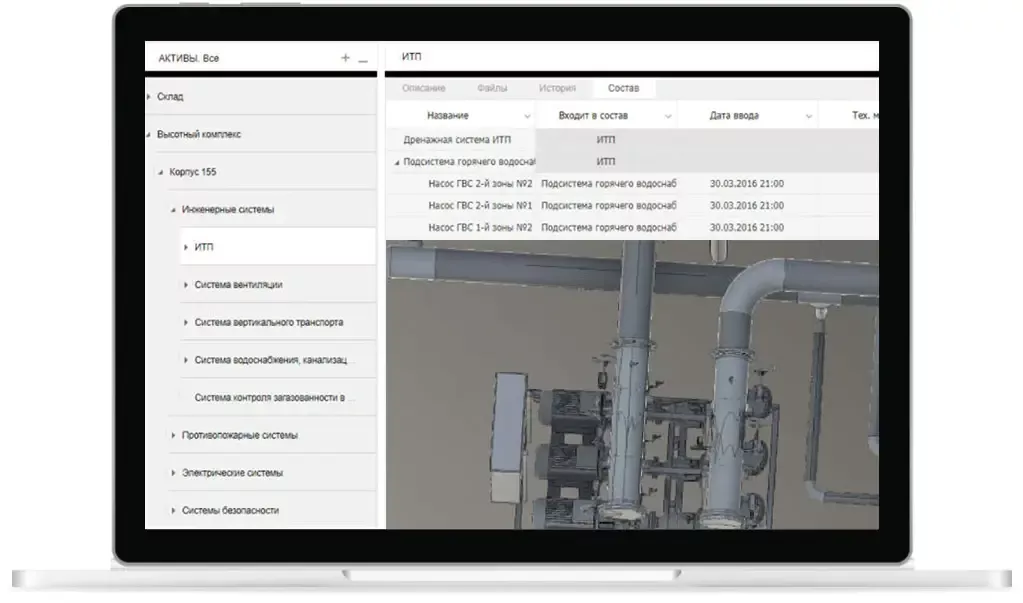Select Система вентиляции in the tree
The height and width of the screenshot is (603, 1023).
238,285
